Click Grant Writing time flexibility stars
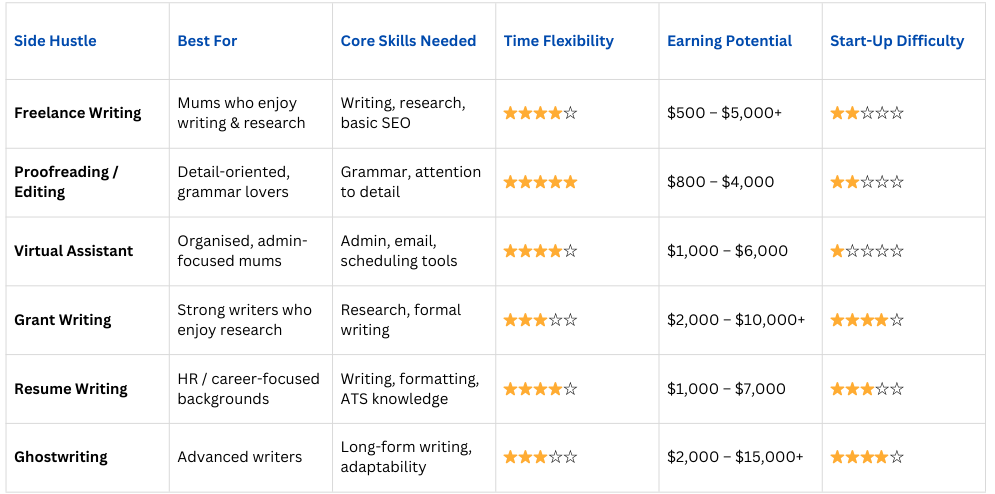995x494 pixels. (540, 320)
